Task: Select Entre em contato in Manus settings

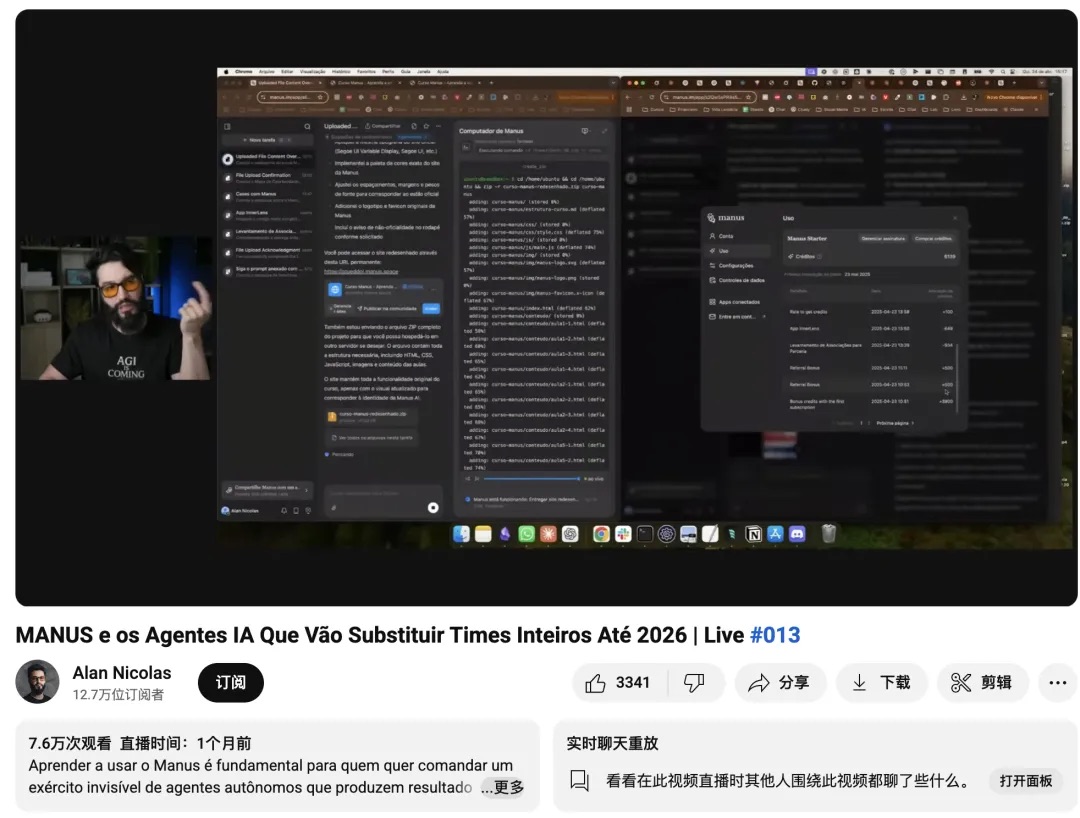Action: coord(739,317)
